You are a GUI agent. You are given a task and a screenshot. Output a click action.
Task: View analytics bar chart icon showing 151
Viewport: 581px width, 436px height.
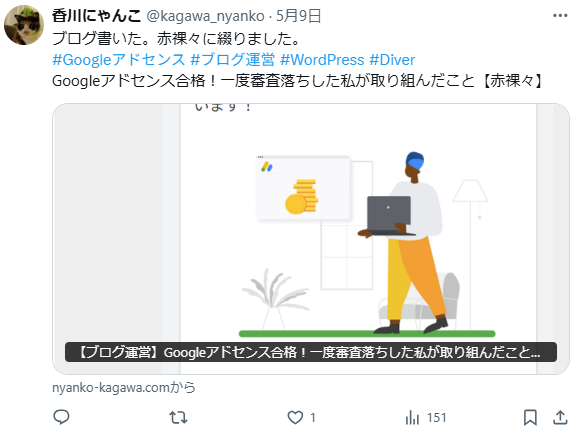pyautogui.click(x=412, y=417)
